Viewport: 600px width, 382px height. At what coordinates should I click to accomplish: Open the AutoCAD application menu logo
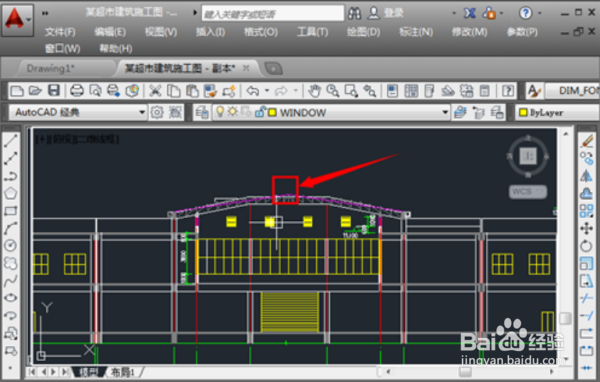click(17, 20)
